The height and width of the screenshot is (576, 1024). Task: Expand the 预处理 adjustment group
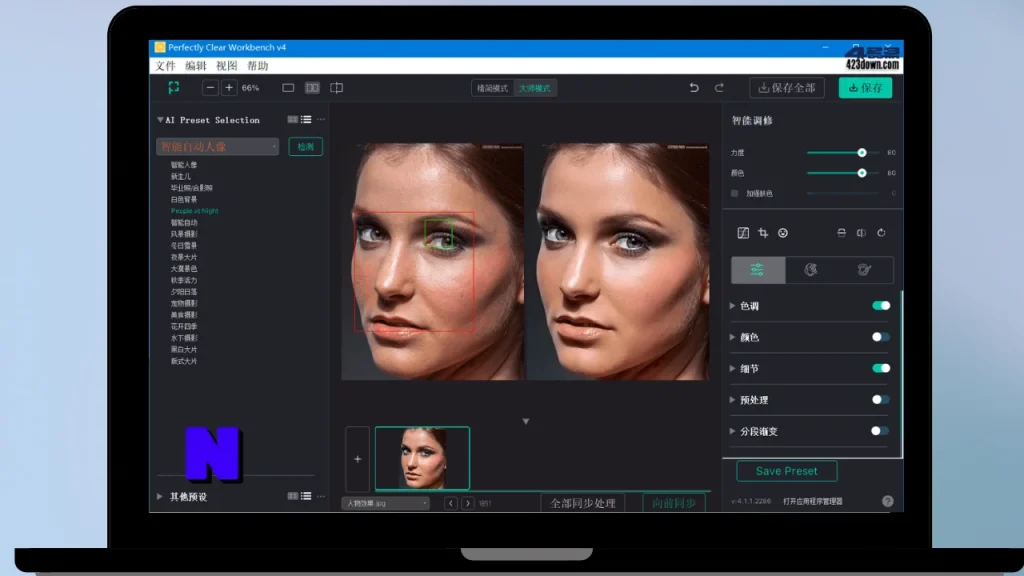coord(732,400)
